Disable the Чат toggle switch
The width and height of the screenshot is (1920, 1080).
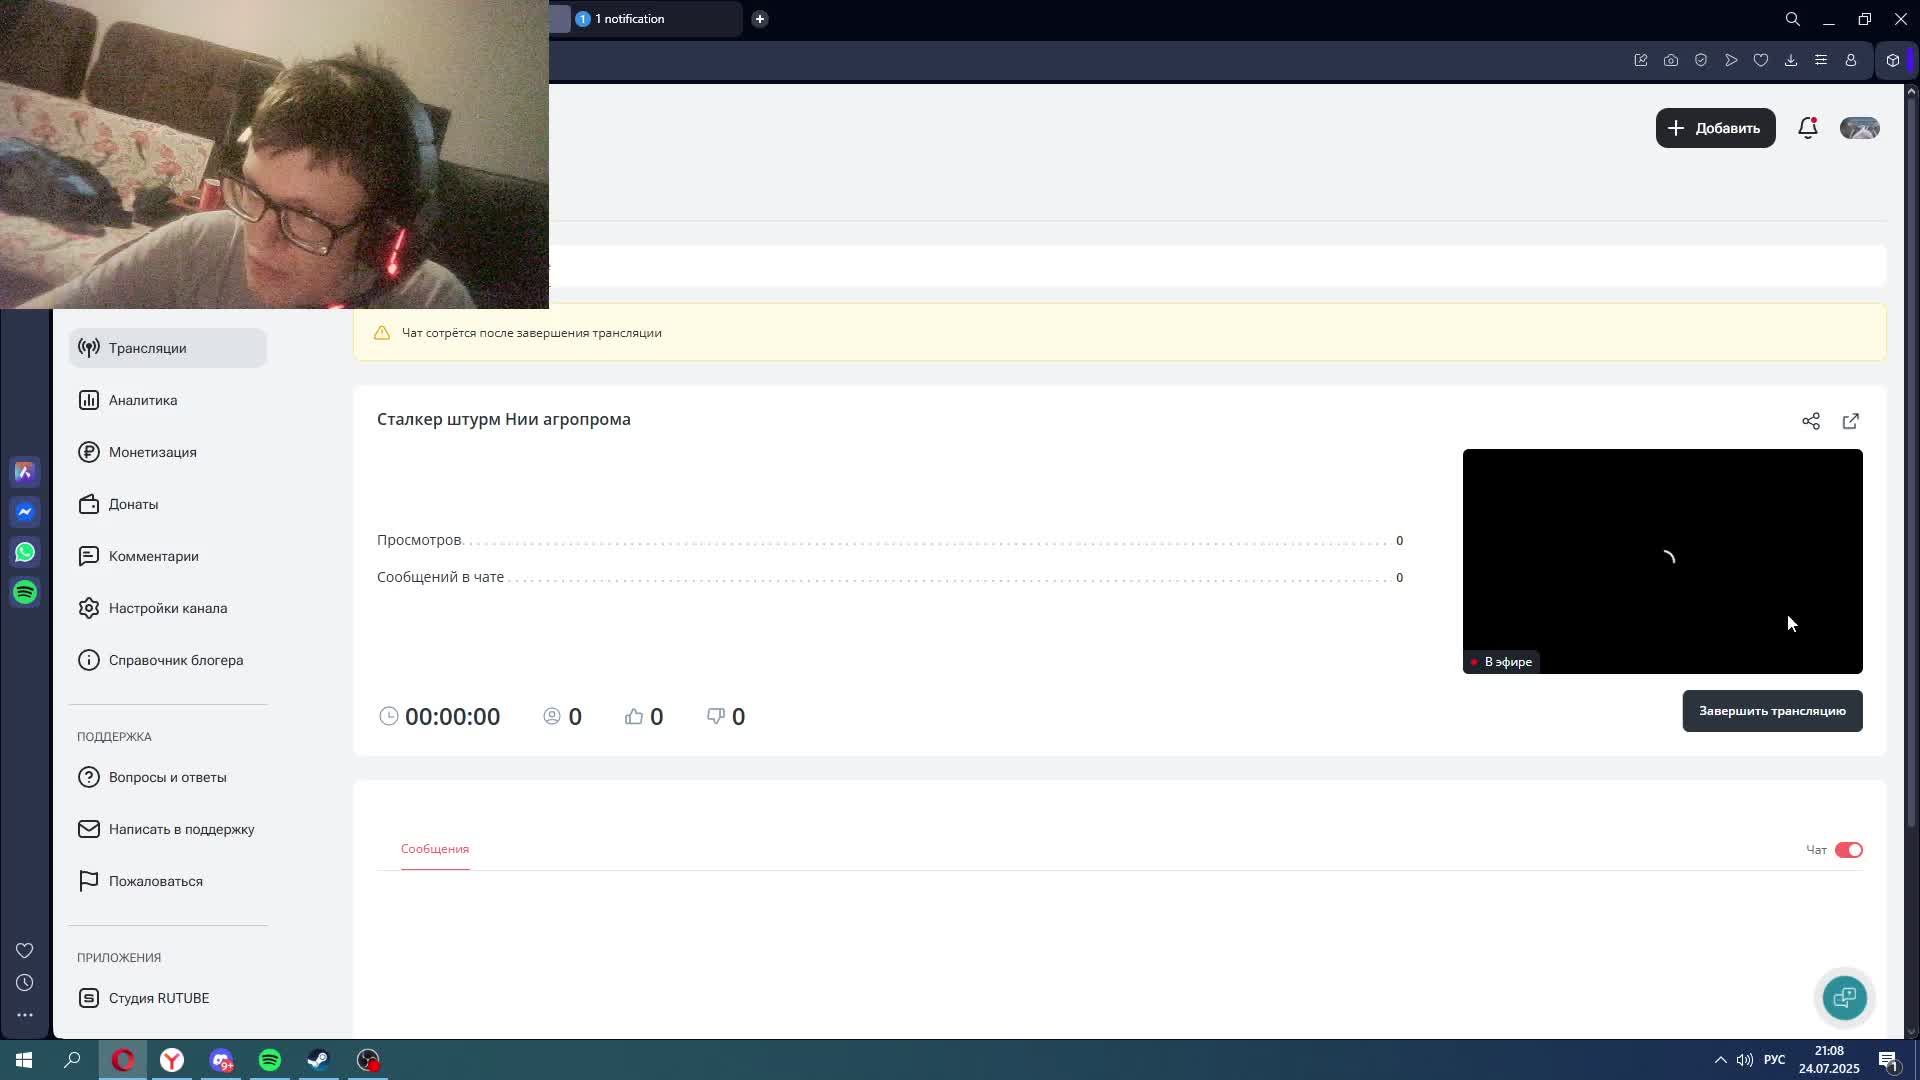click(x=1848, y=850)
